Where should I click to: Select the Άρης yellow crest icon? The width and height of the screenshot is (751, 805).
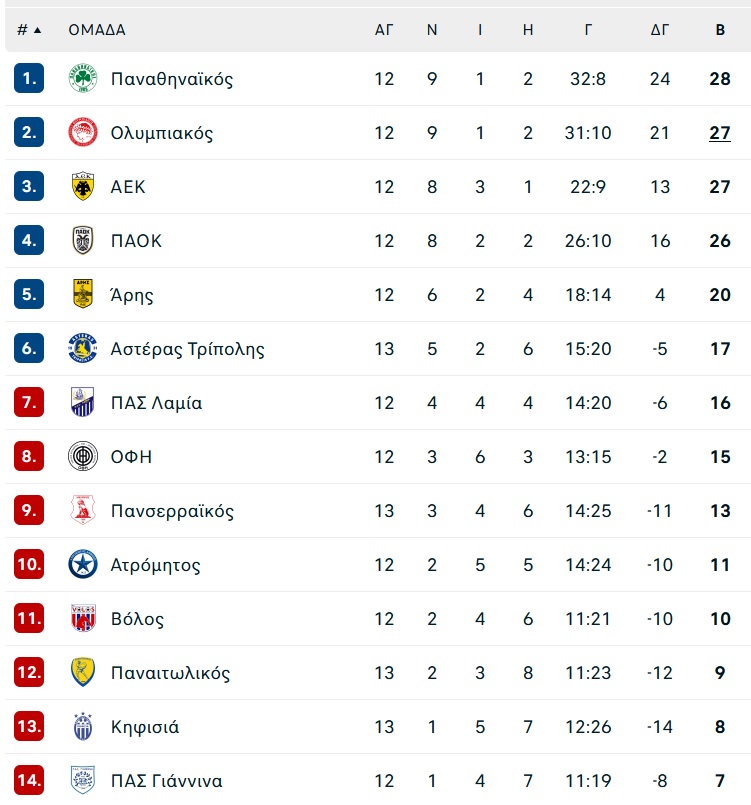(x=83, y=294)
